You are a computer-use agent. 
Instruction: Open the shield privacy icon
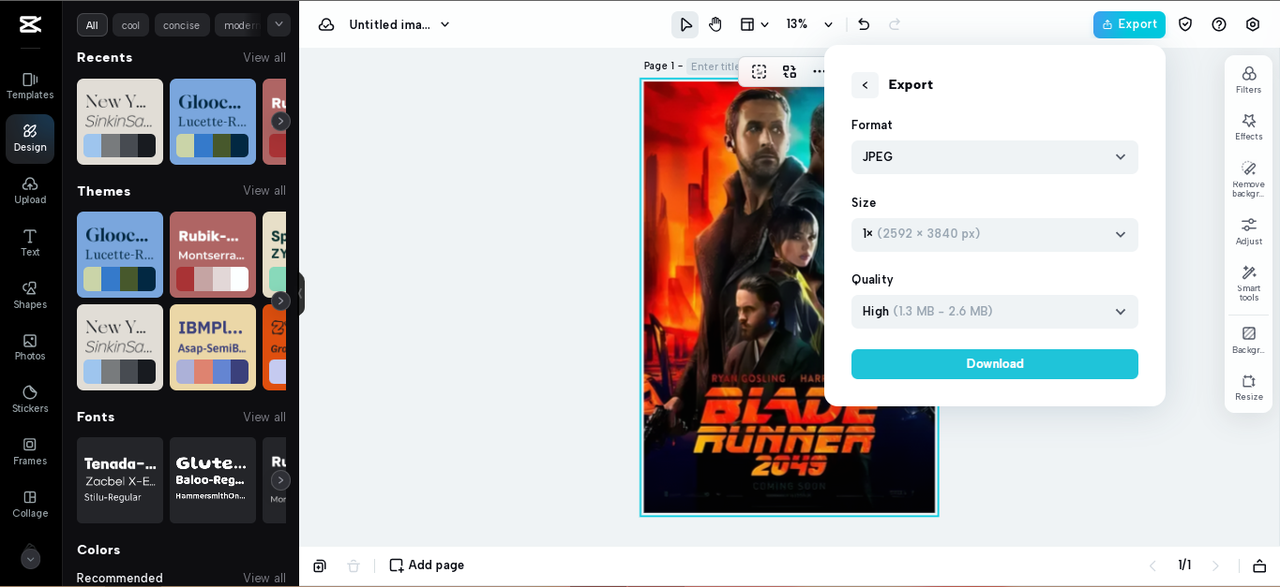pyautogui.click(x=1185, y=24)
